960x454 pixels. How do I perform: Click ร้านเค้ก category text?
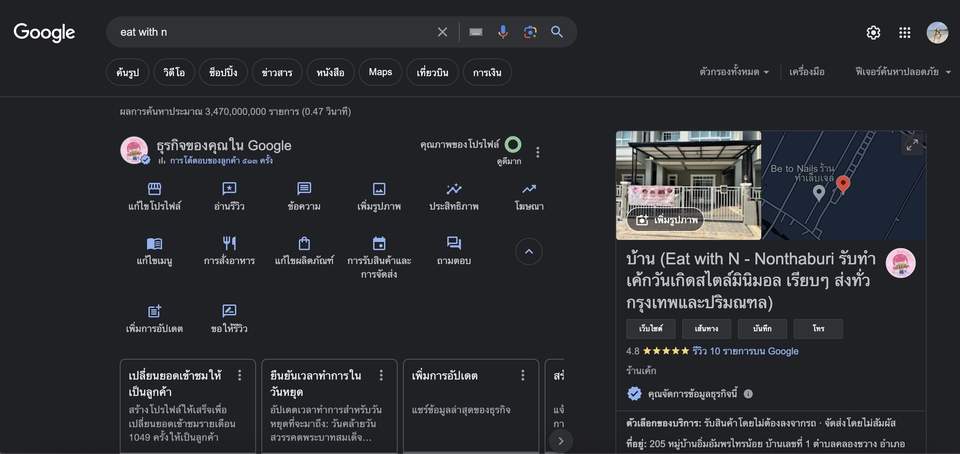[x=641, y=371]
